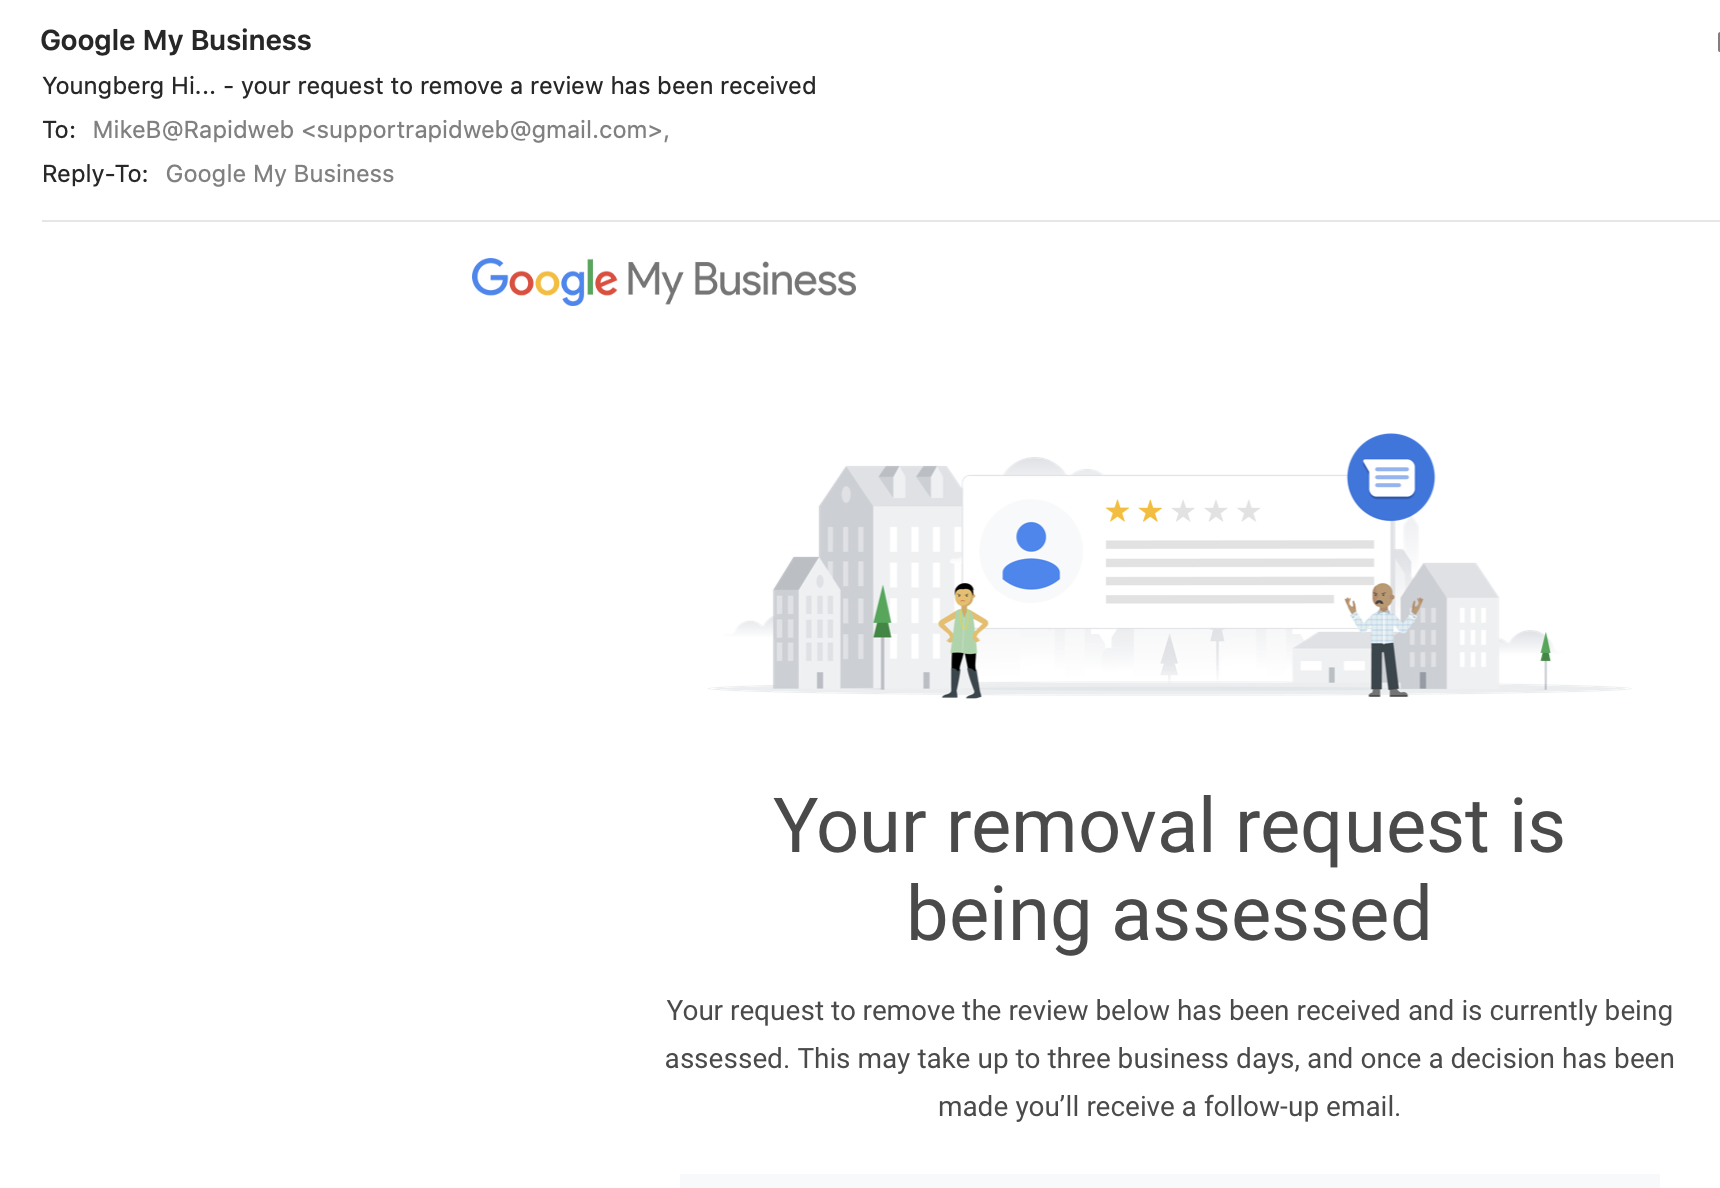Image resolution: width=1720 pixels, height=1188 pixels.
Task: Click the tall grey building illustration
Action: coord(890,578)
